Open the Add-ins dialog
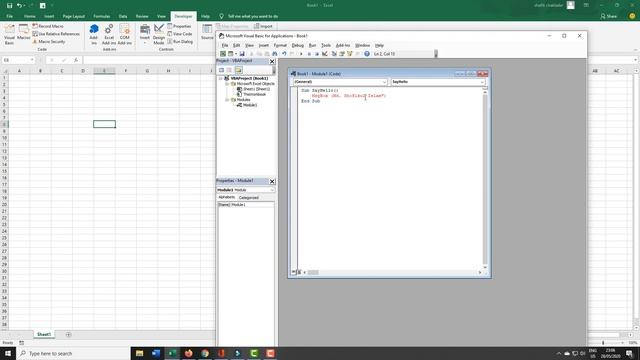640x360 pixels. [x=94, y=34]
